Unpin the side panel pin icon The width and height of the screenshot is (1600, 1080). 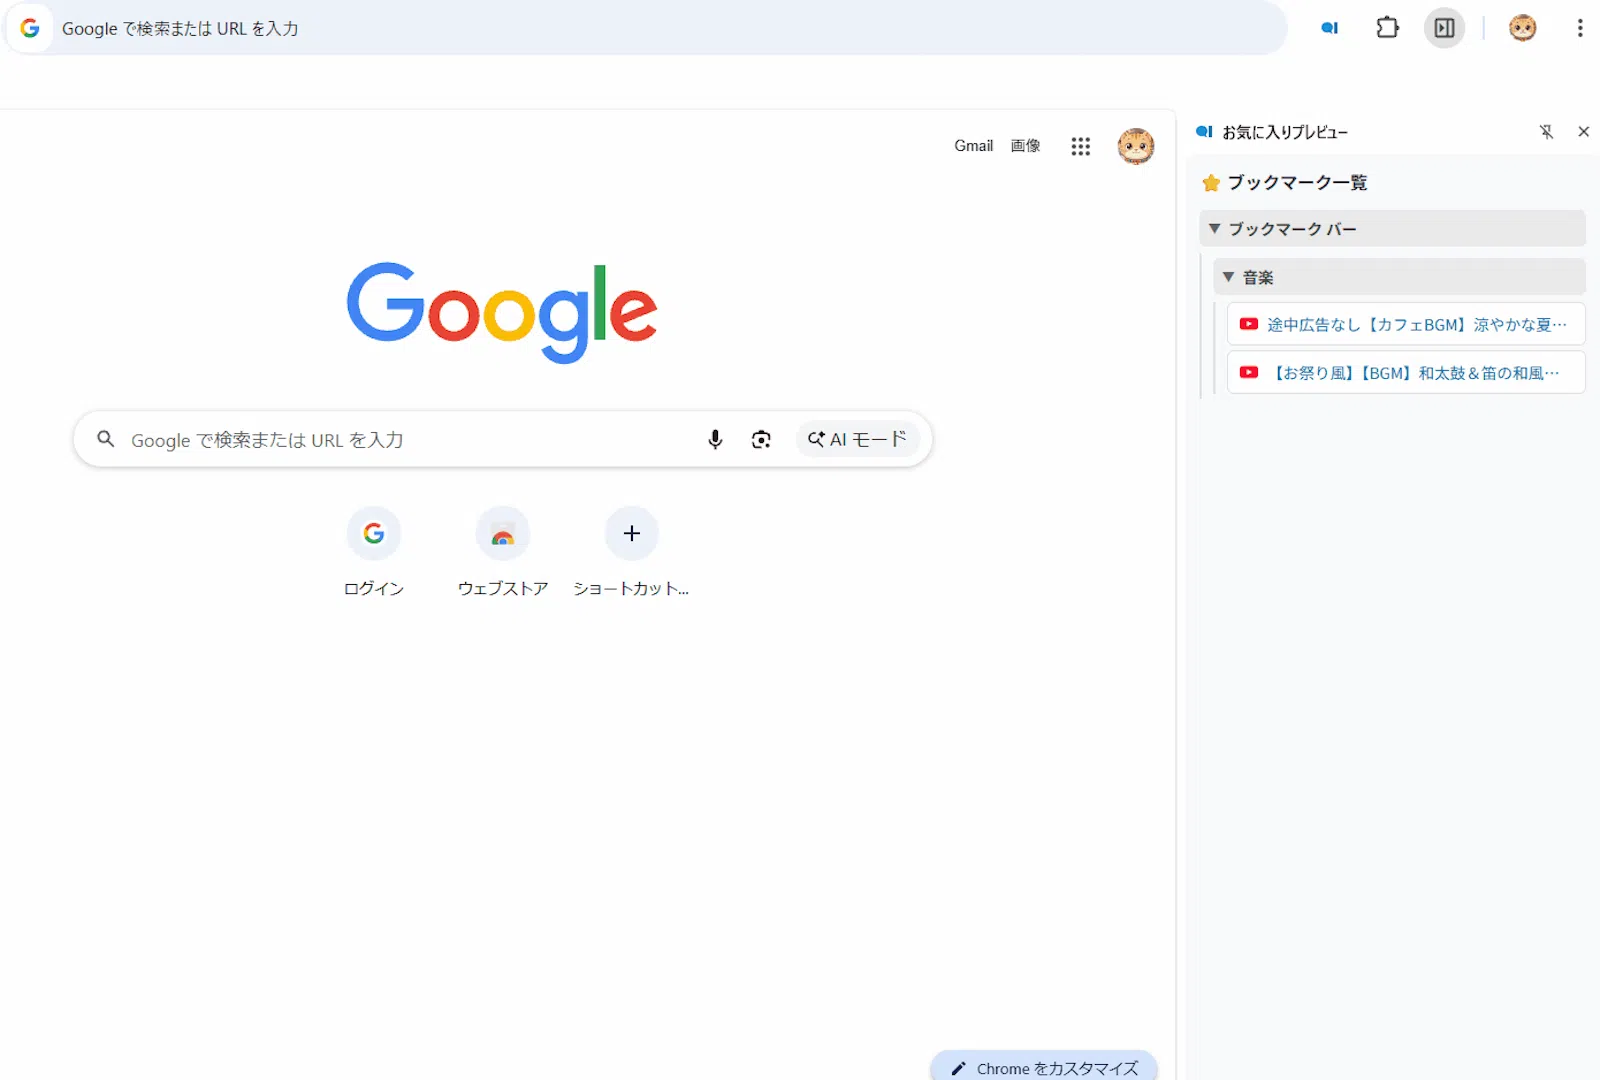click(x=1546, y=132)
